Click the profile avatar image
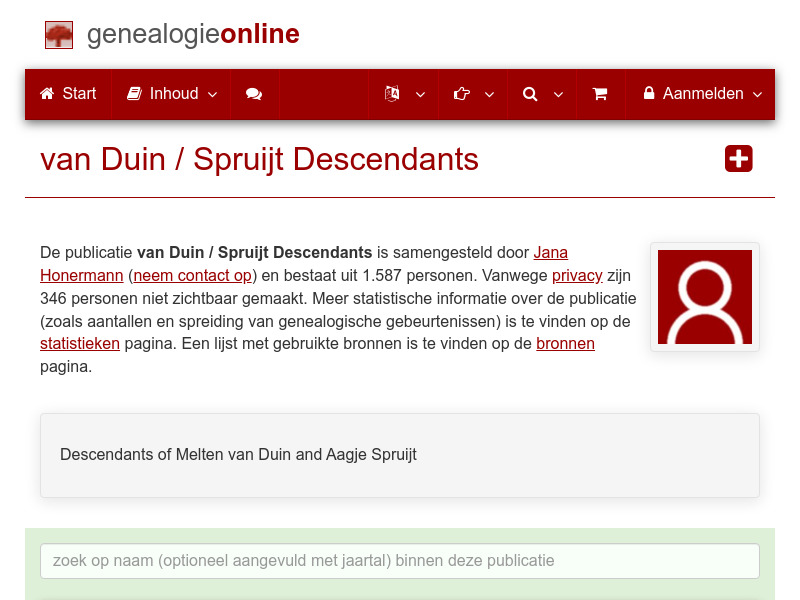 pyautogui.click(x=705, y=297)
